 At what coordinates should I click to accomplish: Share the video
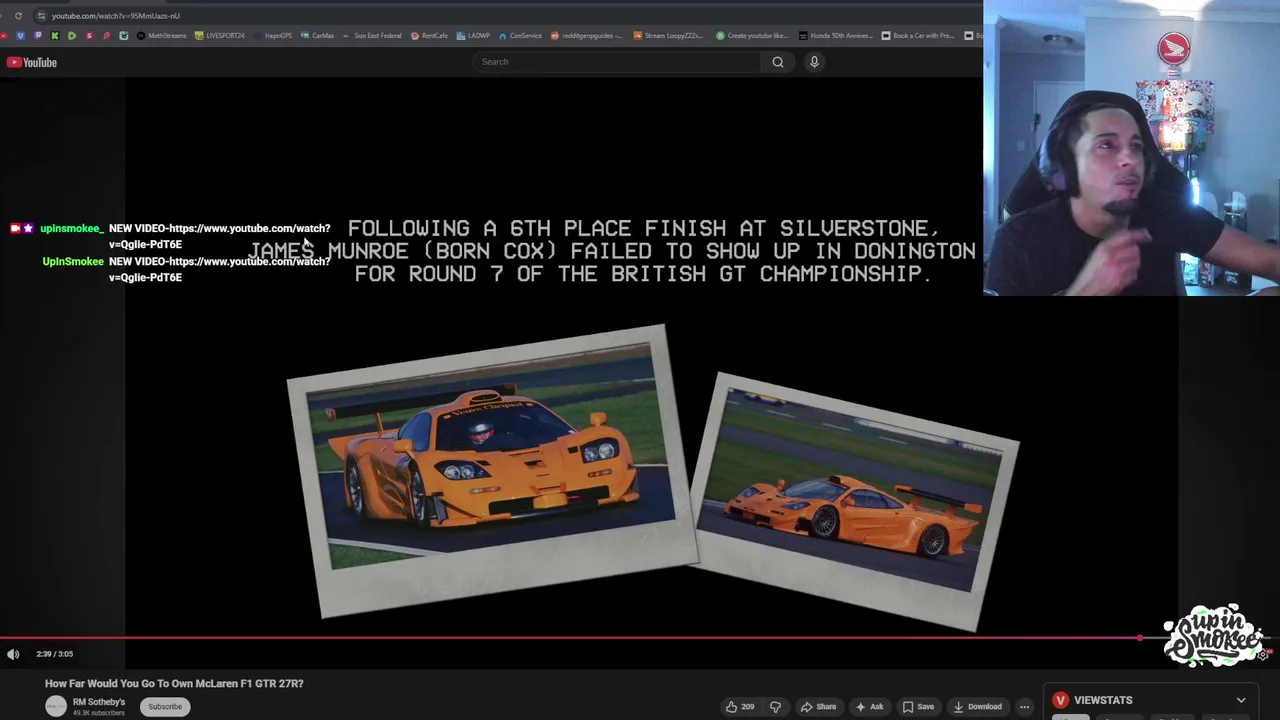817,707
